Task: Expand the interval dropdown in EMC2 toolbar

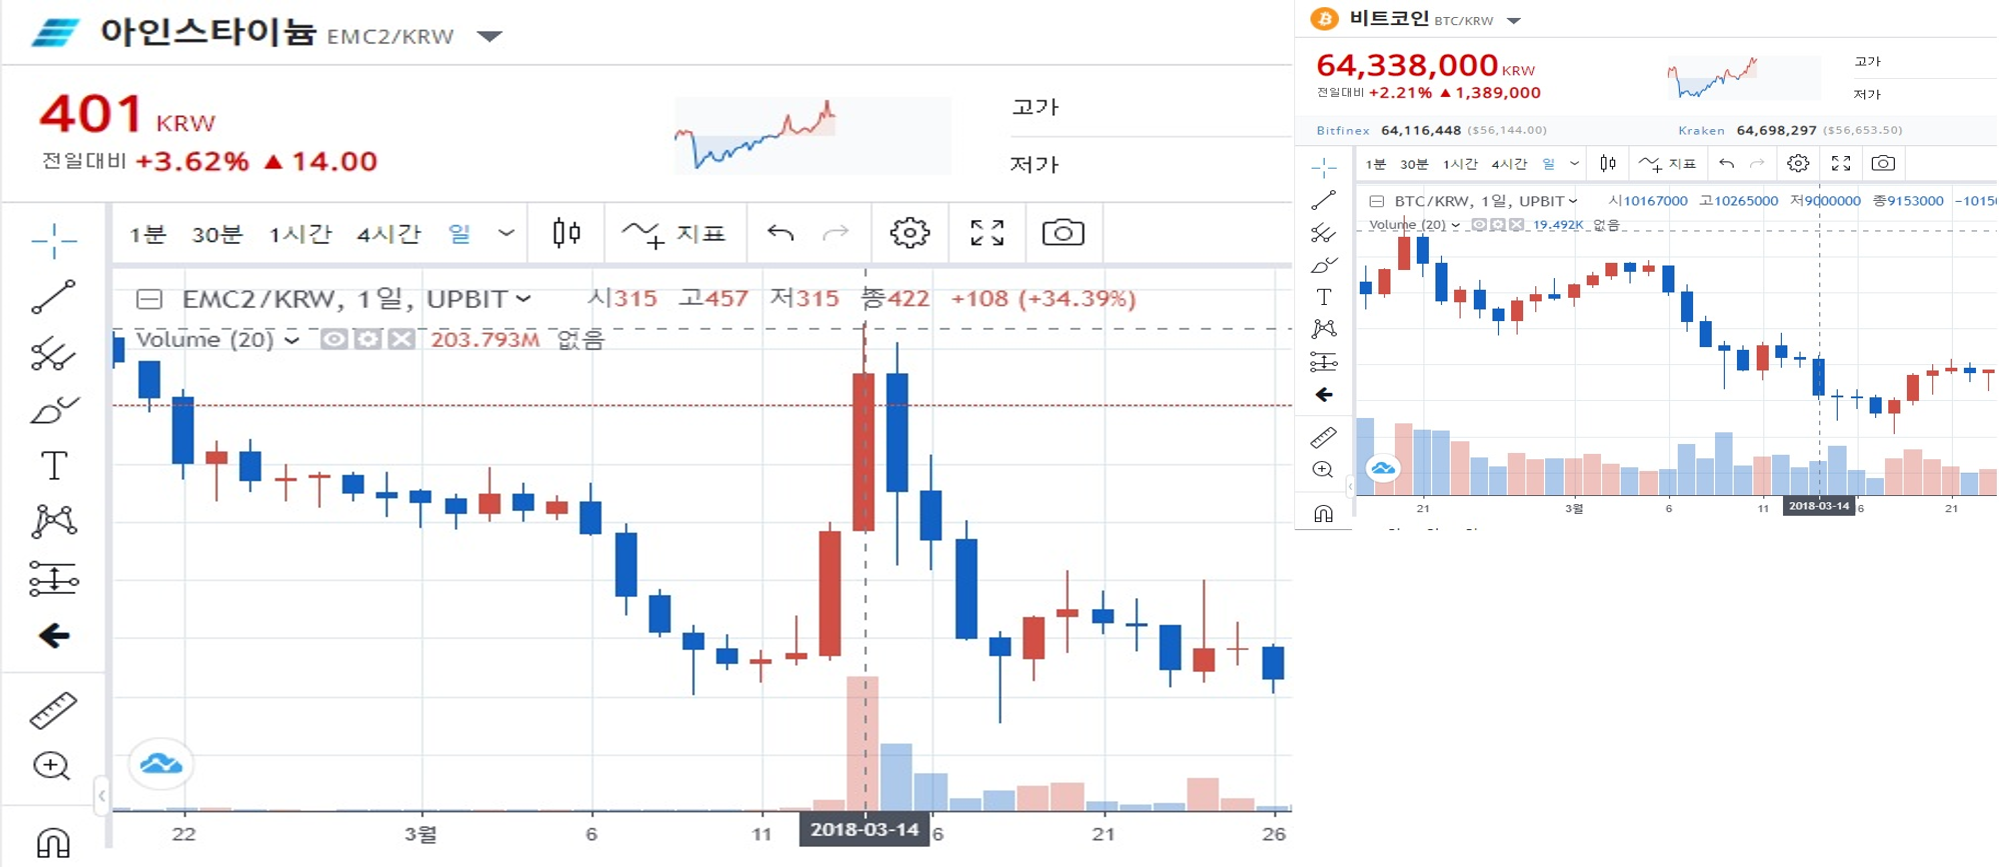Action: [x=506, y=233]
